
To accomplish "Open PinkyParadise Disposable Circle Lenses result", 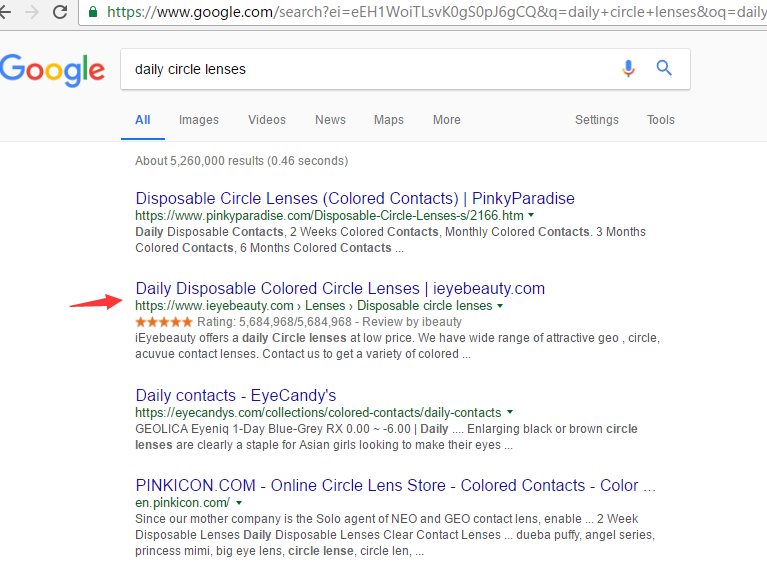I will tap(355, 199).
